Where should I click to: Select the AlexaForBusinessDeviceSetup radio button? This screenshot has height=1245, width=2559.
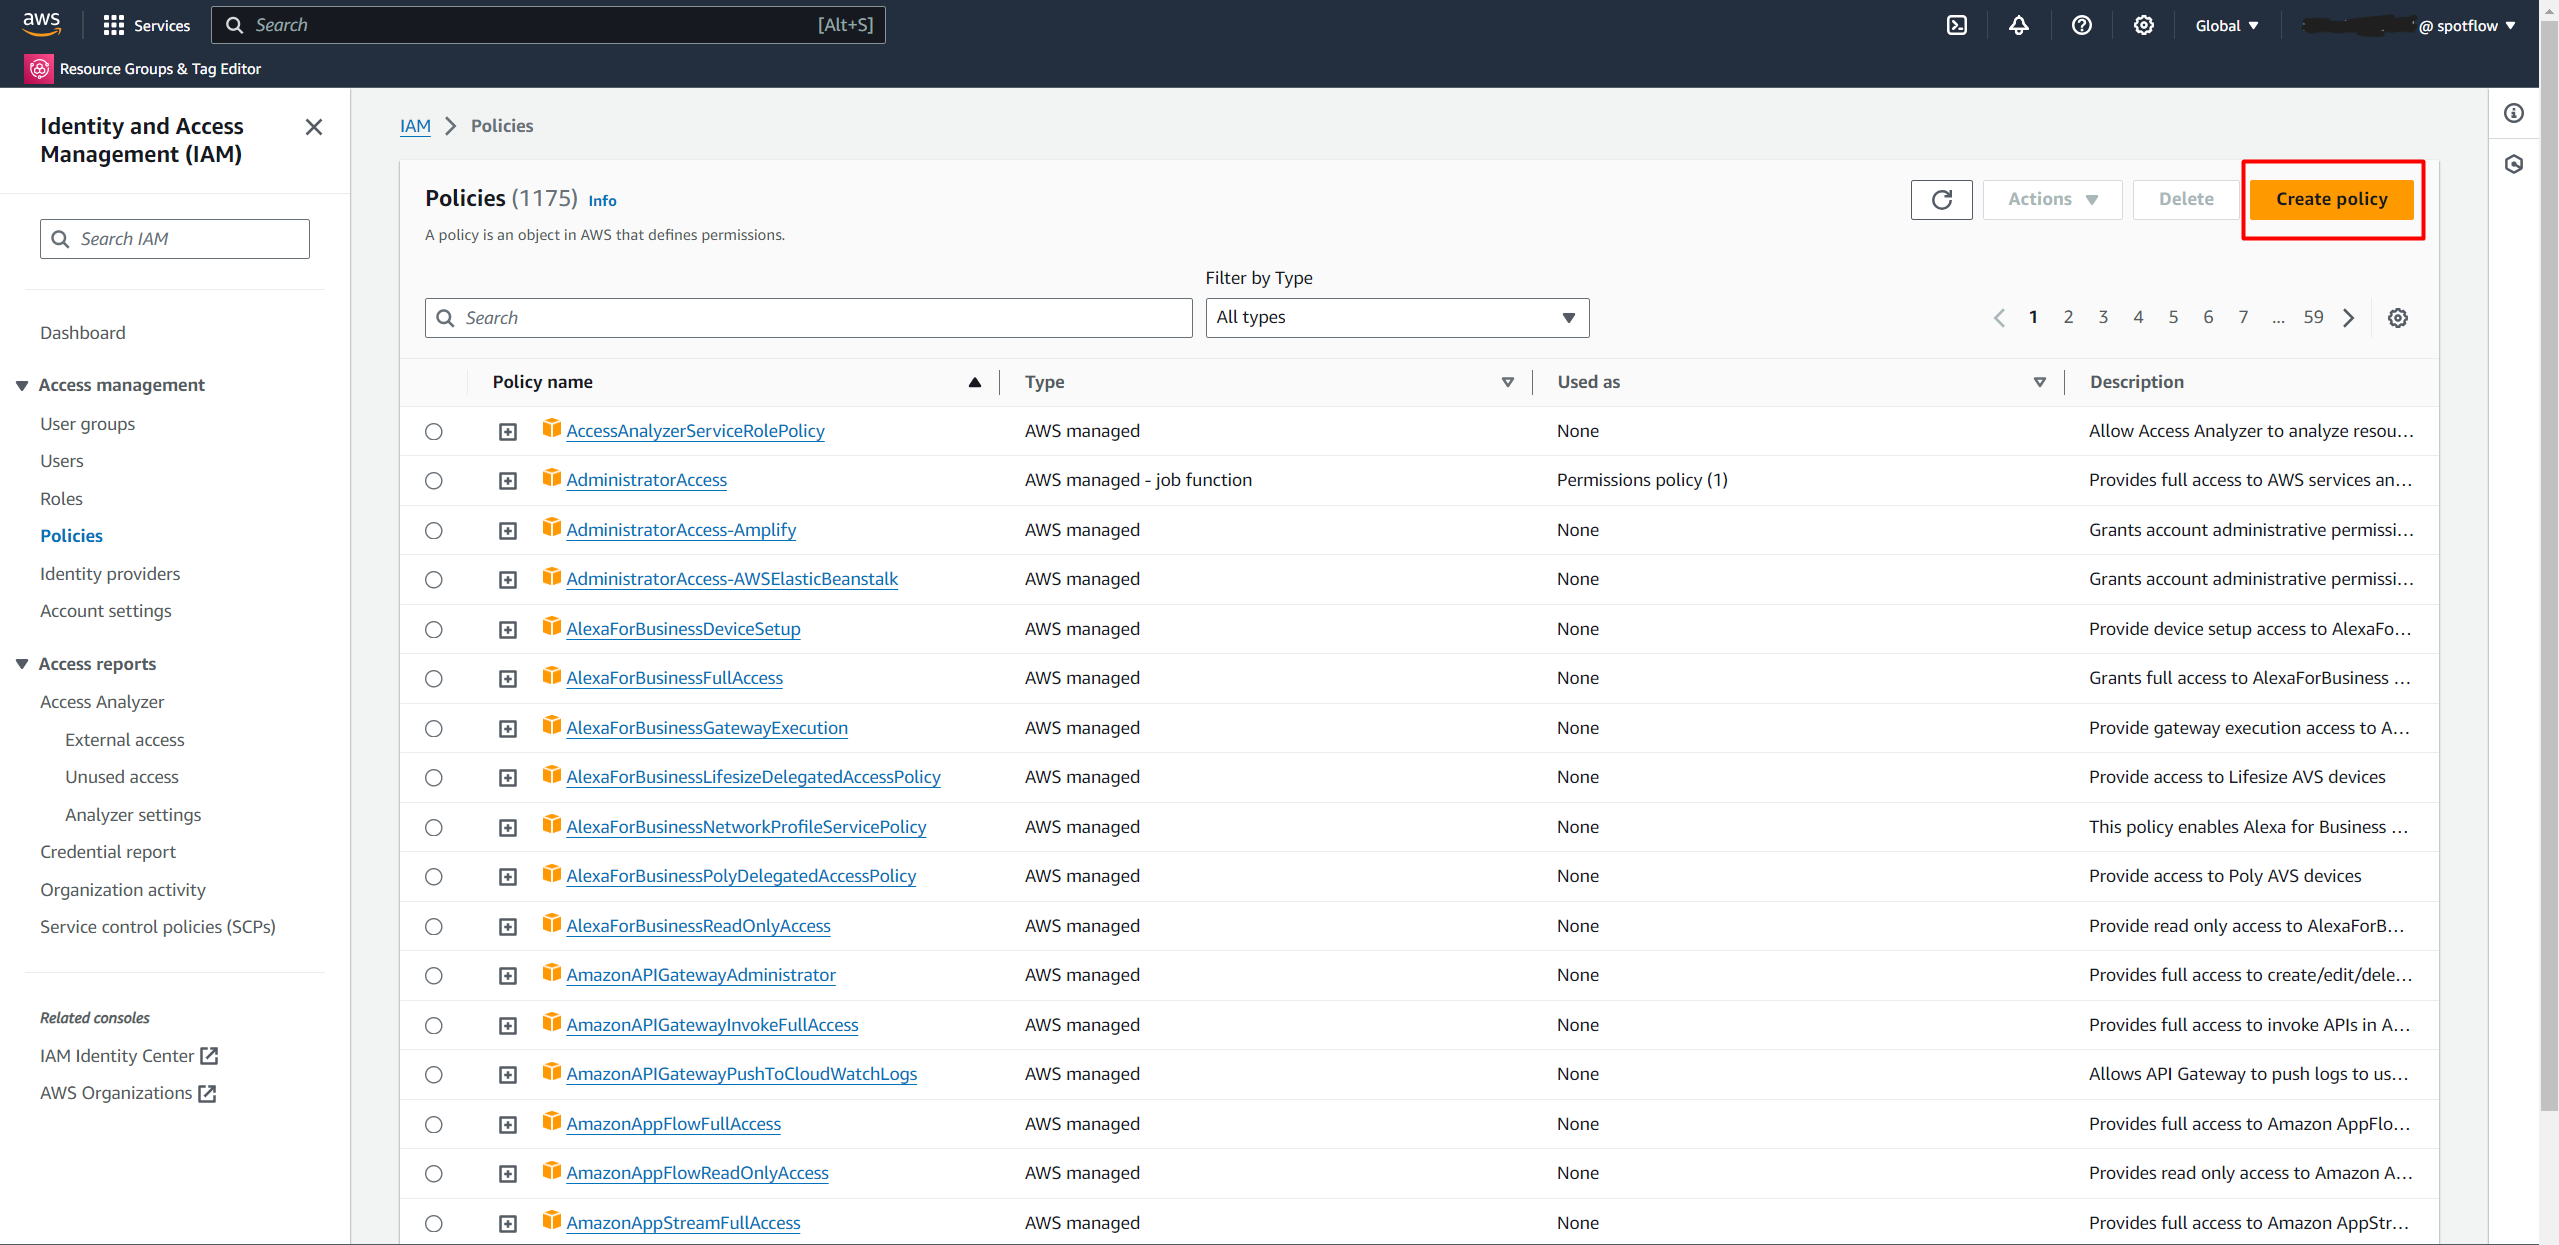(x=434, y=630)
